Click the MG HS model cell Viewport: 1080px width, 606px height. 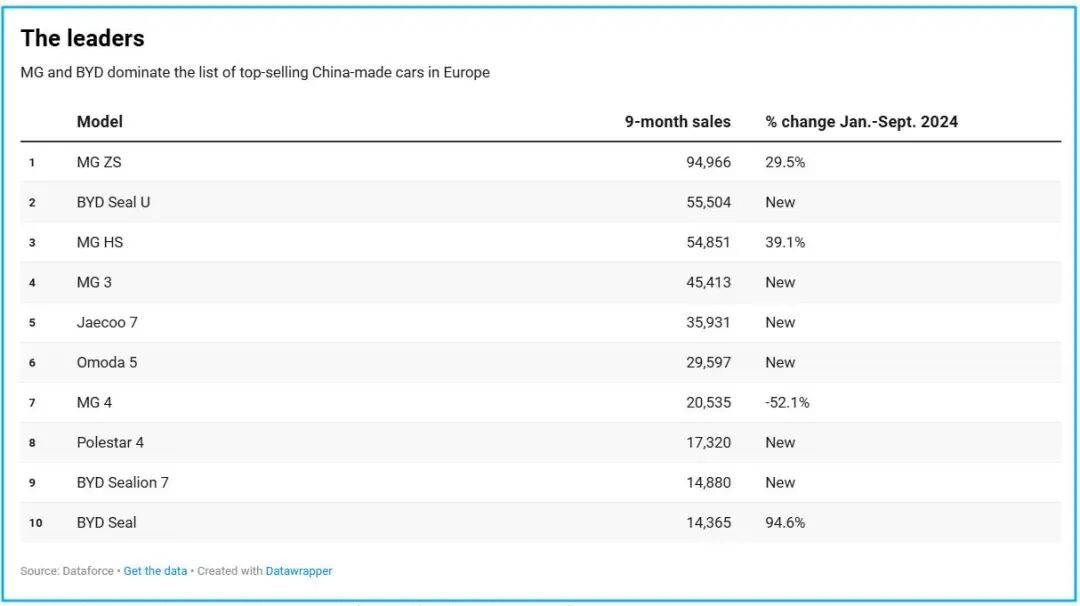100,242
